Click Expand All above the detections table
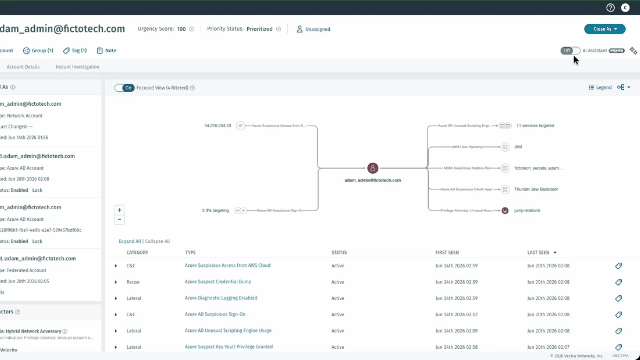 coord(129,241)
